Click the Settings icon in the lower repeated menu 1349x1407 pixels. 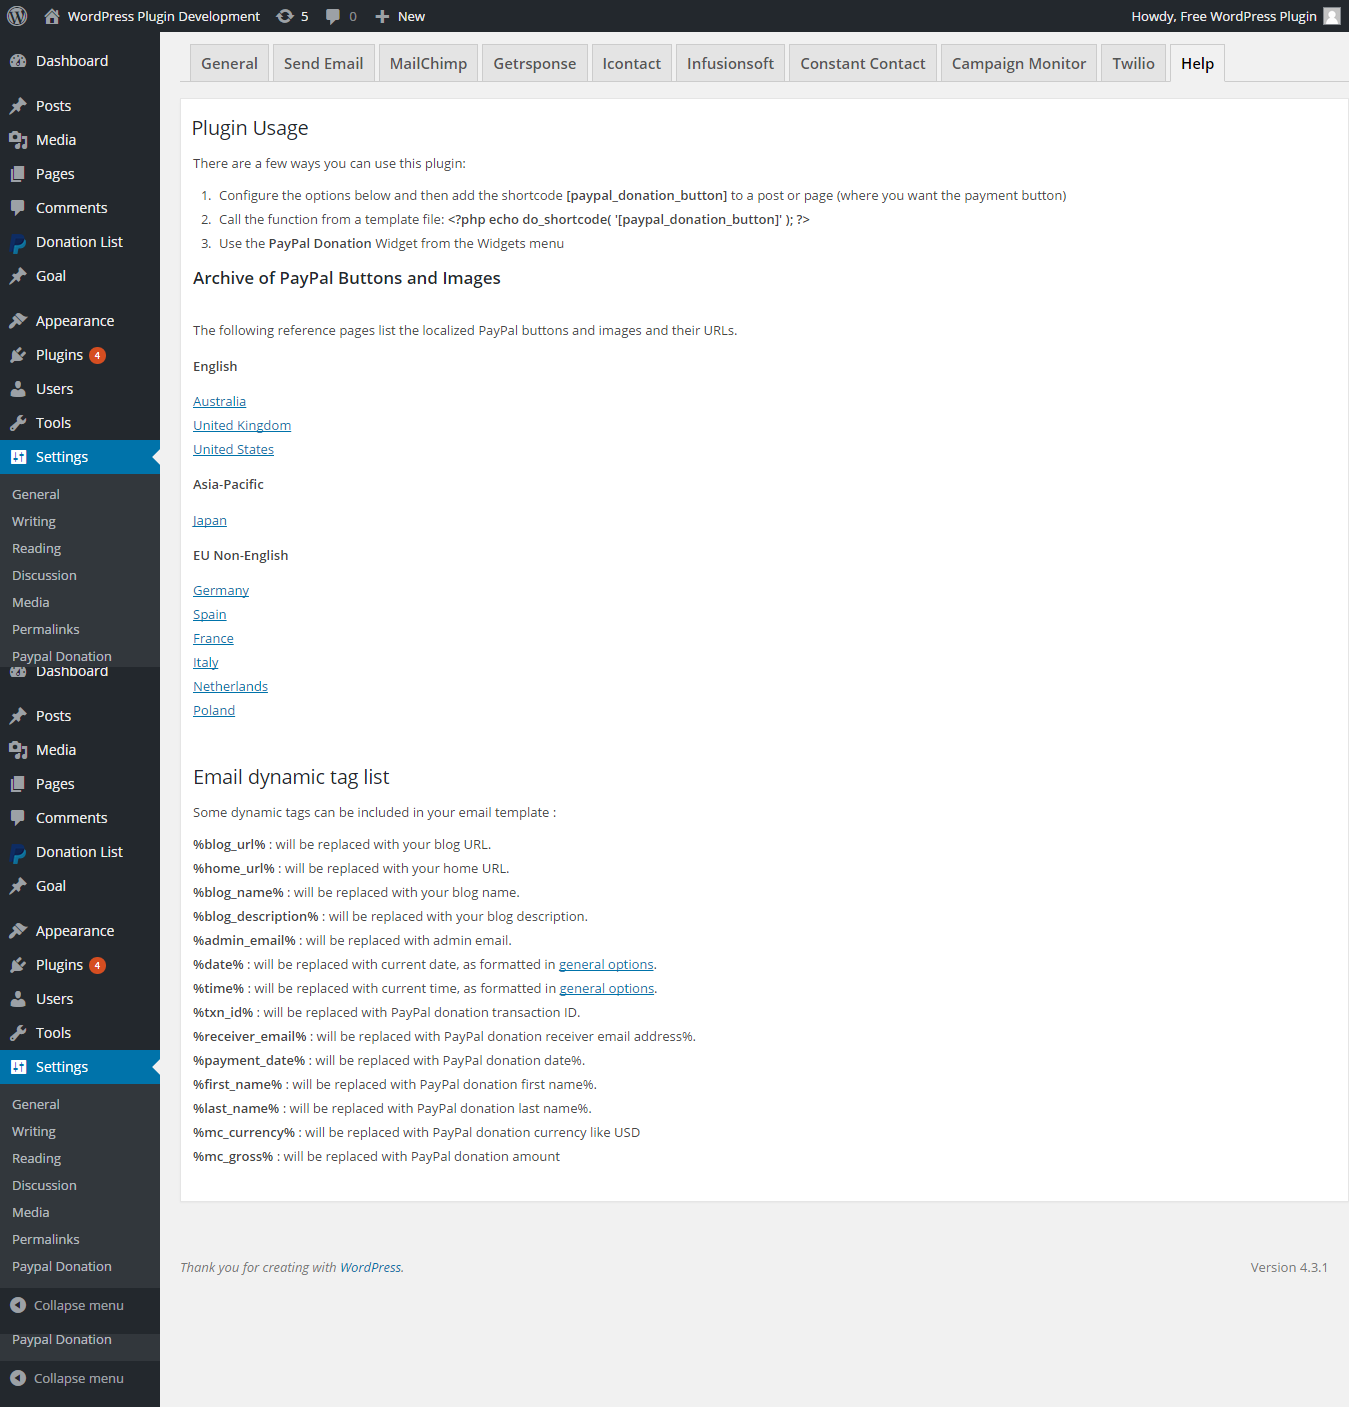[18, 1067]
